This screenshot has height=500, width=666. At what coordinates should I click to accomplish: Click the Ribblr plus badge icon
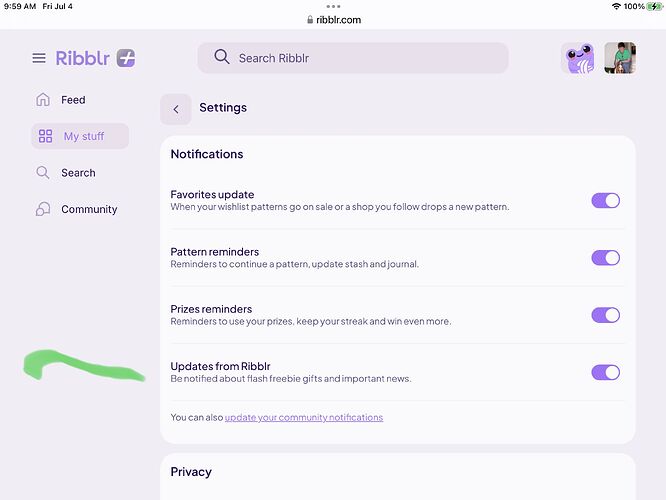coord(126,58)
